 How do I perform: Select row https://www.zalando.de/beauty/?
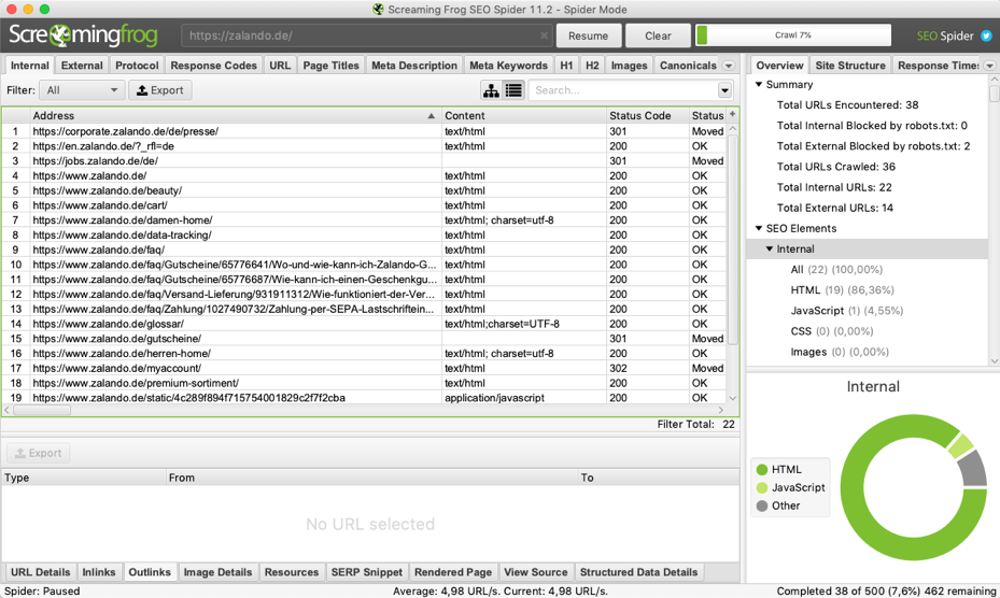coord(364,191)
